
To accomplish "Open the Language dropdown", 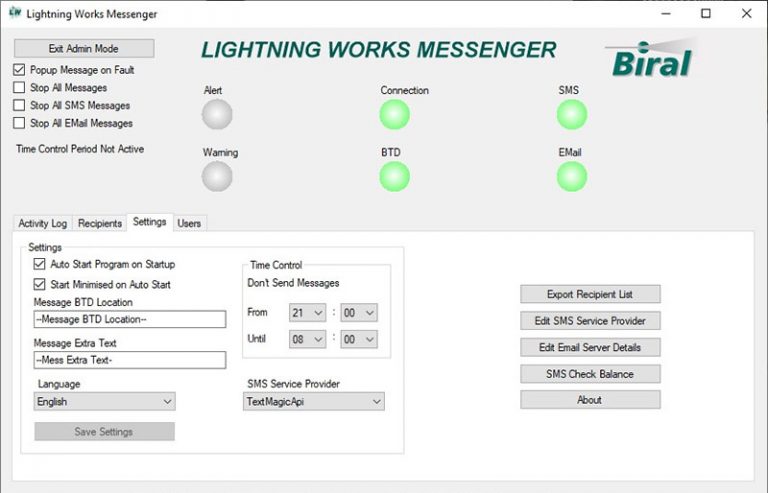I will click(104, 402).
